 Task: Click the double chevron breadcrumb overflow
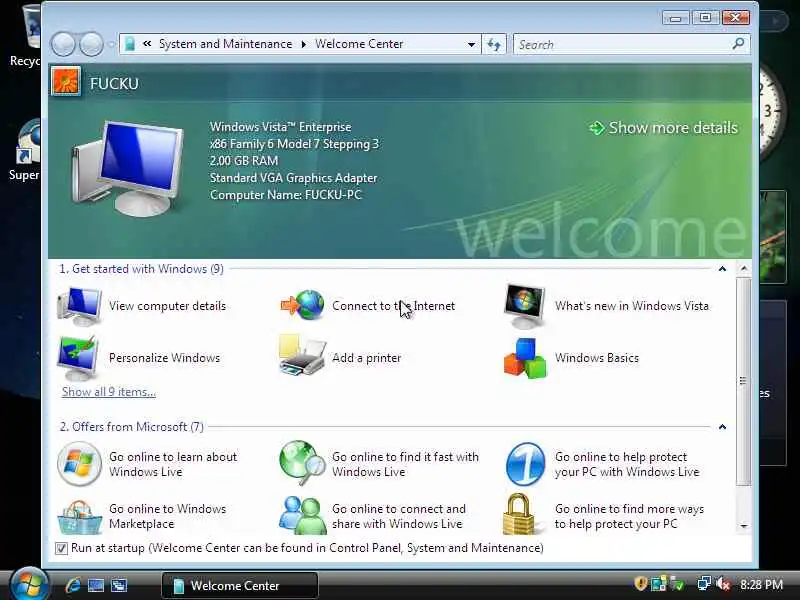[147, 44]
